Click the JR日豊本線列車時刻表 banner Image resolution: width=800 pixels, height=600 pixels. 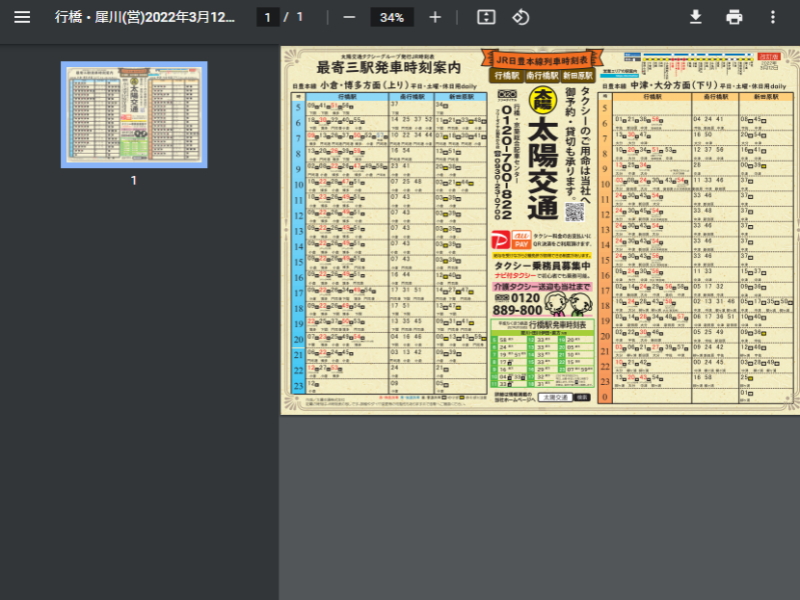point(542,60)
